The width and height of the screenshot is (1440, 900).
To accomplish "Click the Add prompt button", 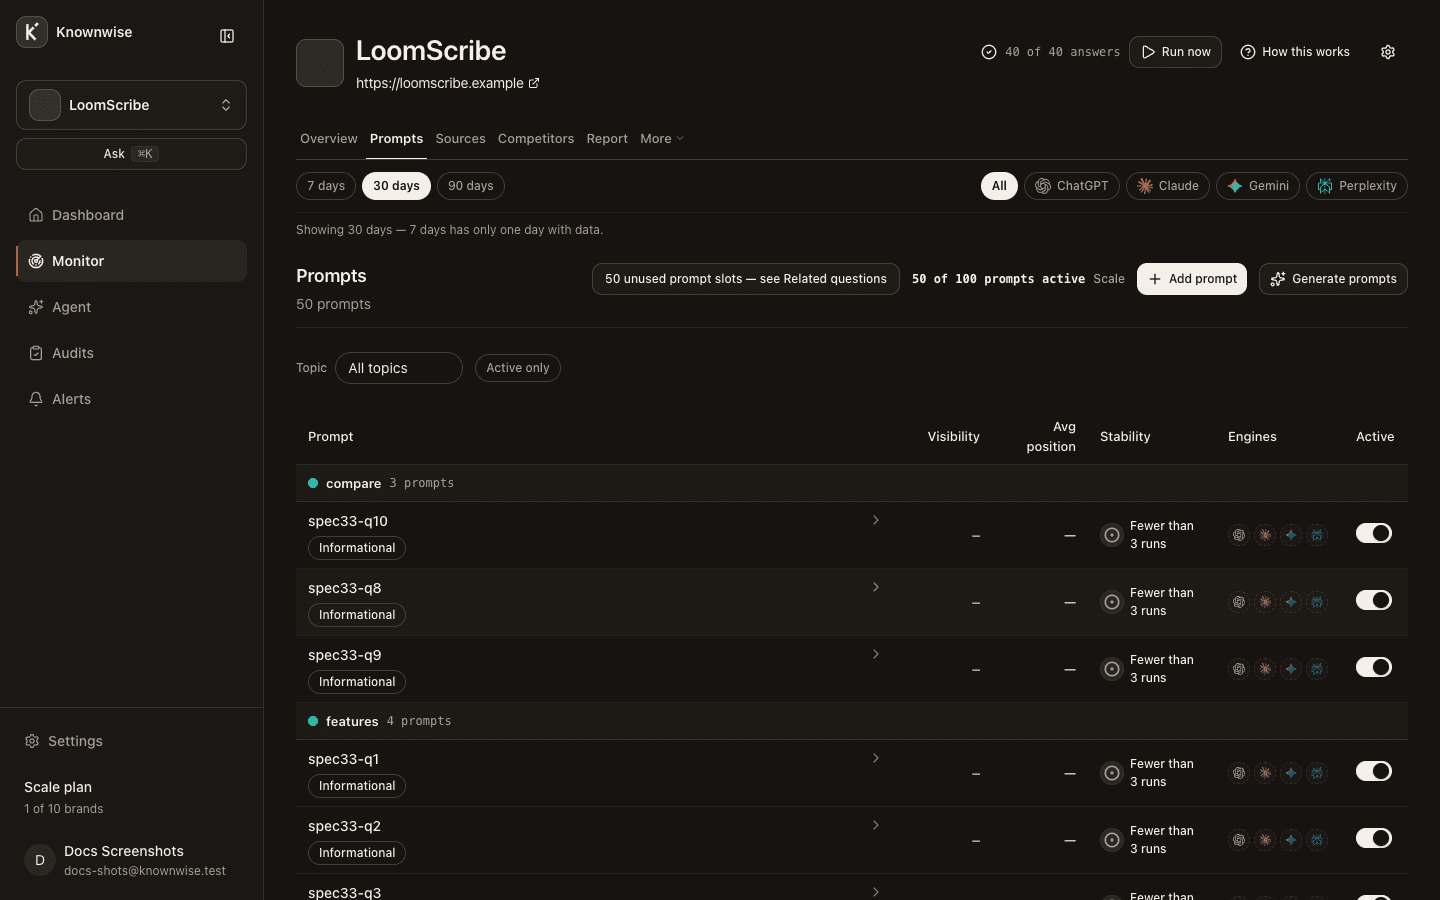I will [x=1192, y=279].
